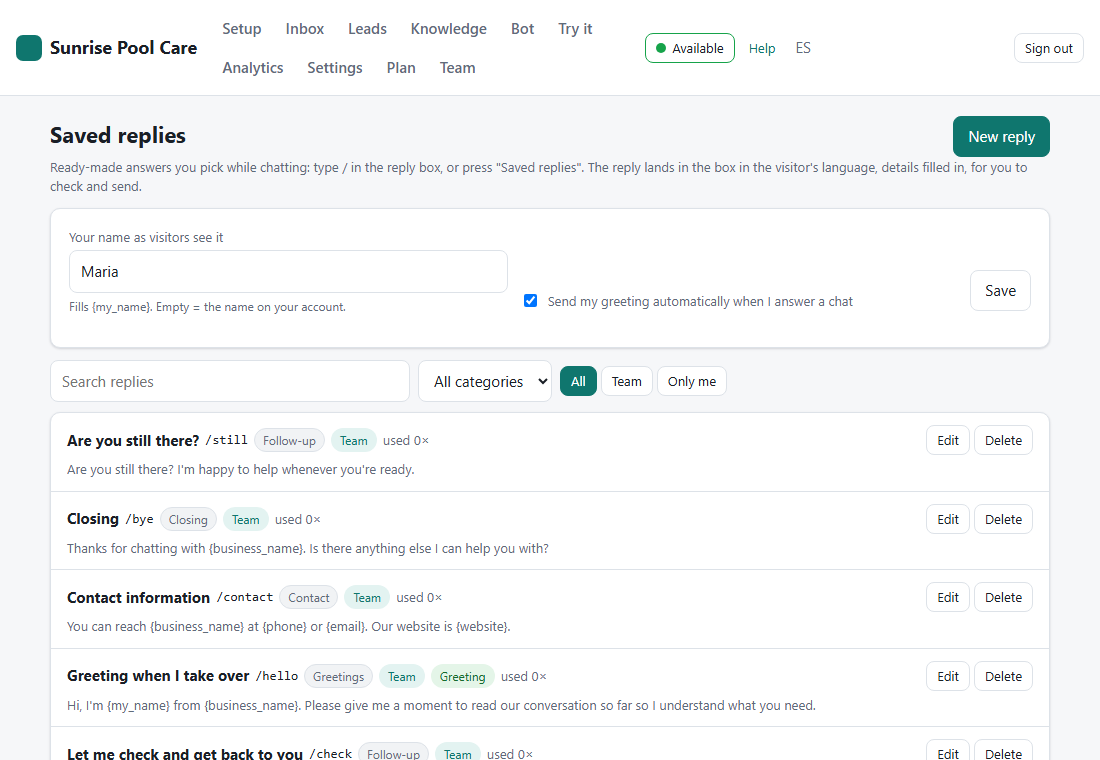
Task: Filter replies by Team
Action: [626, 382]
